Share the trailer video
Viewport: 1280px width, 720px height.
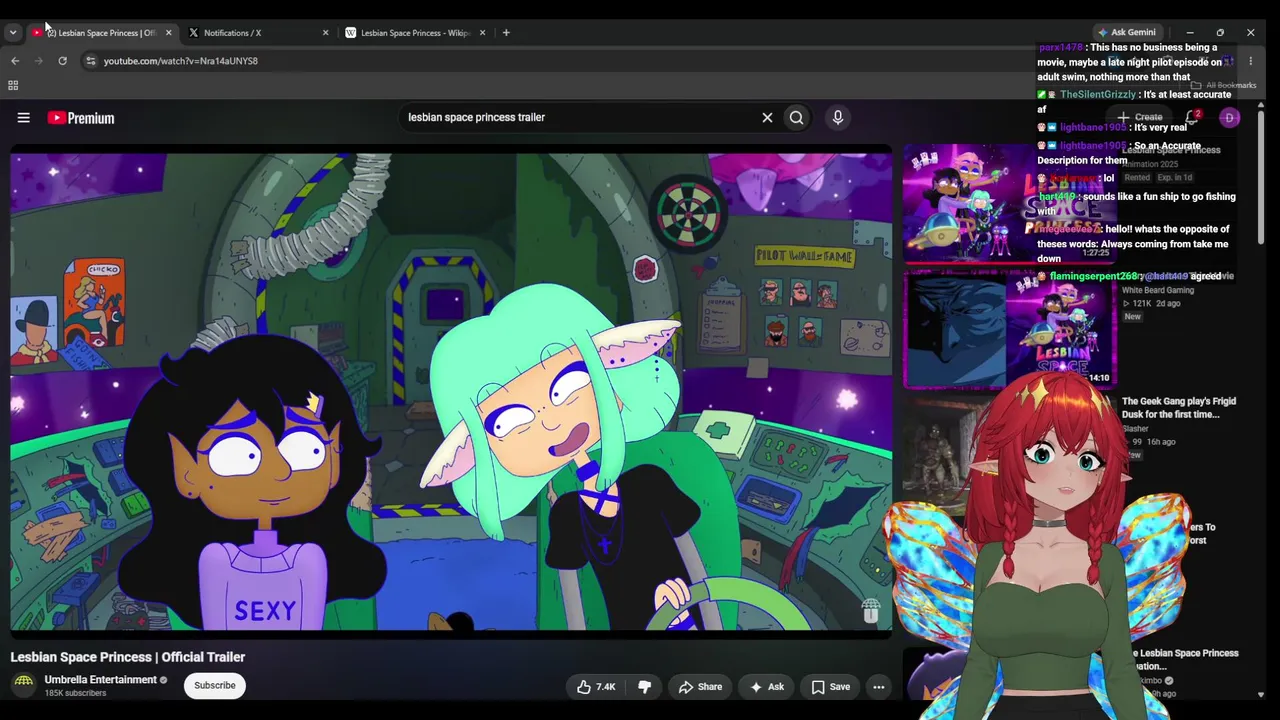tap(700, 687)
